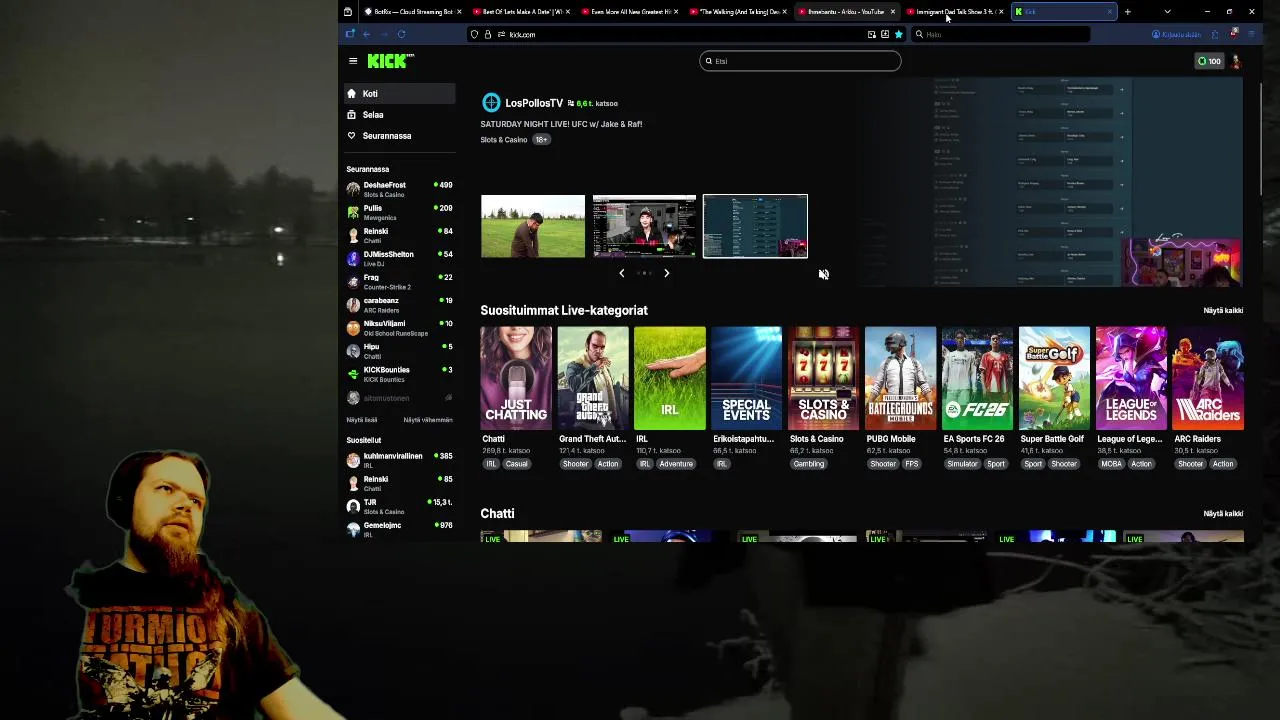The height and width of the screenshot is (720, 1280).
Task: Click Casual tag under Chatti
Action: tap(516, 464)
